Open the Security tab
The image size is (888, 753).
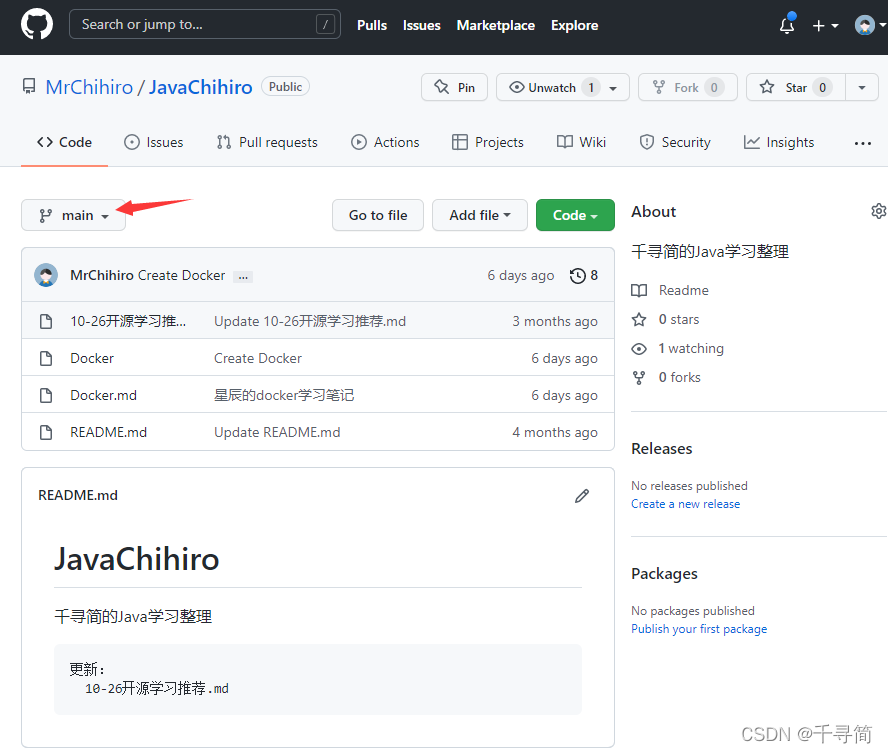[x=674, y=142]
